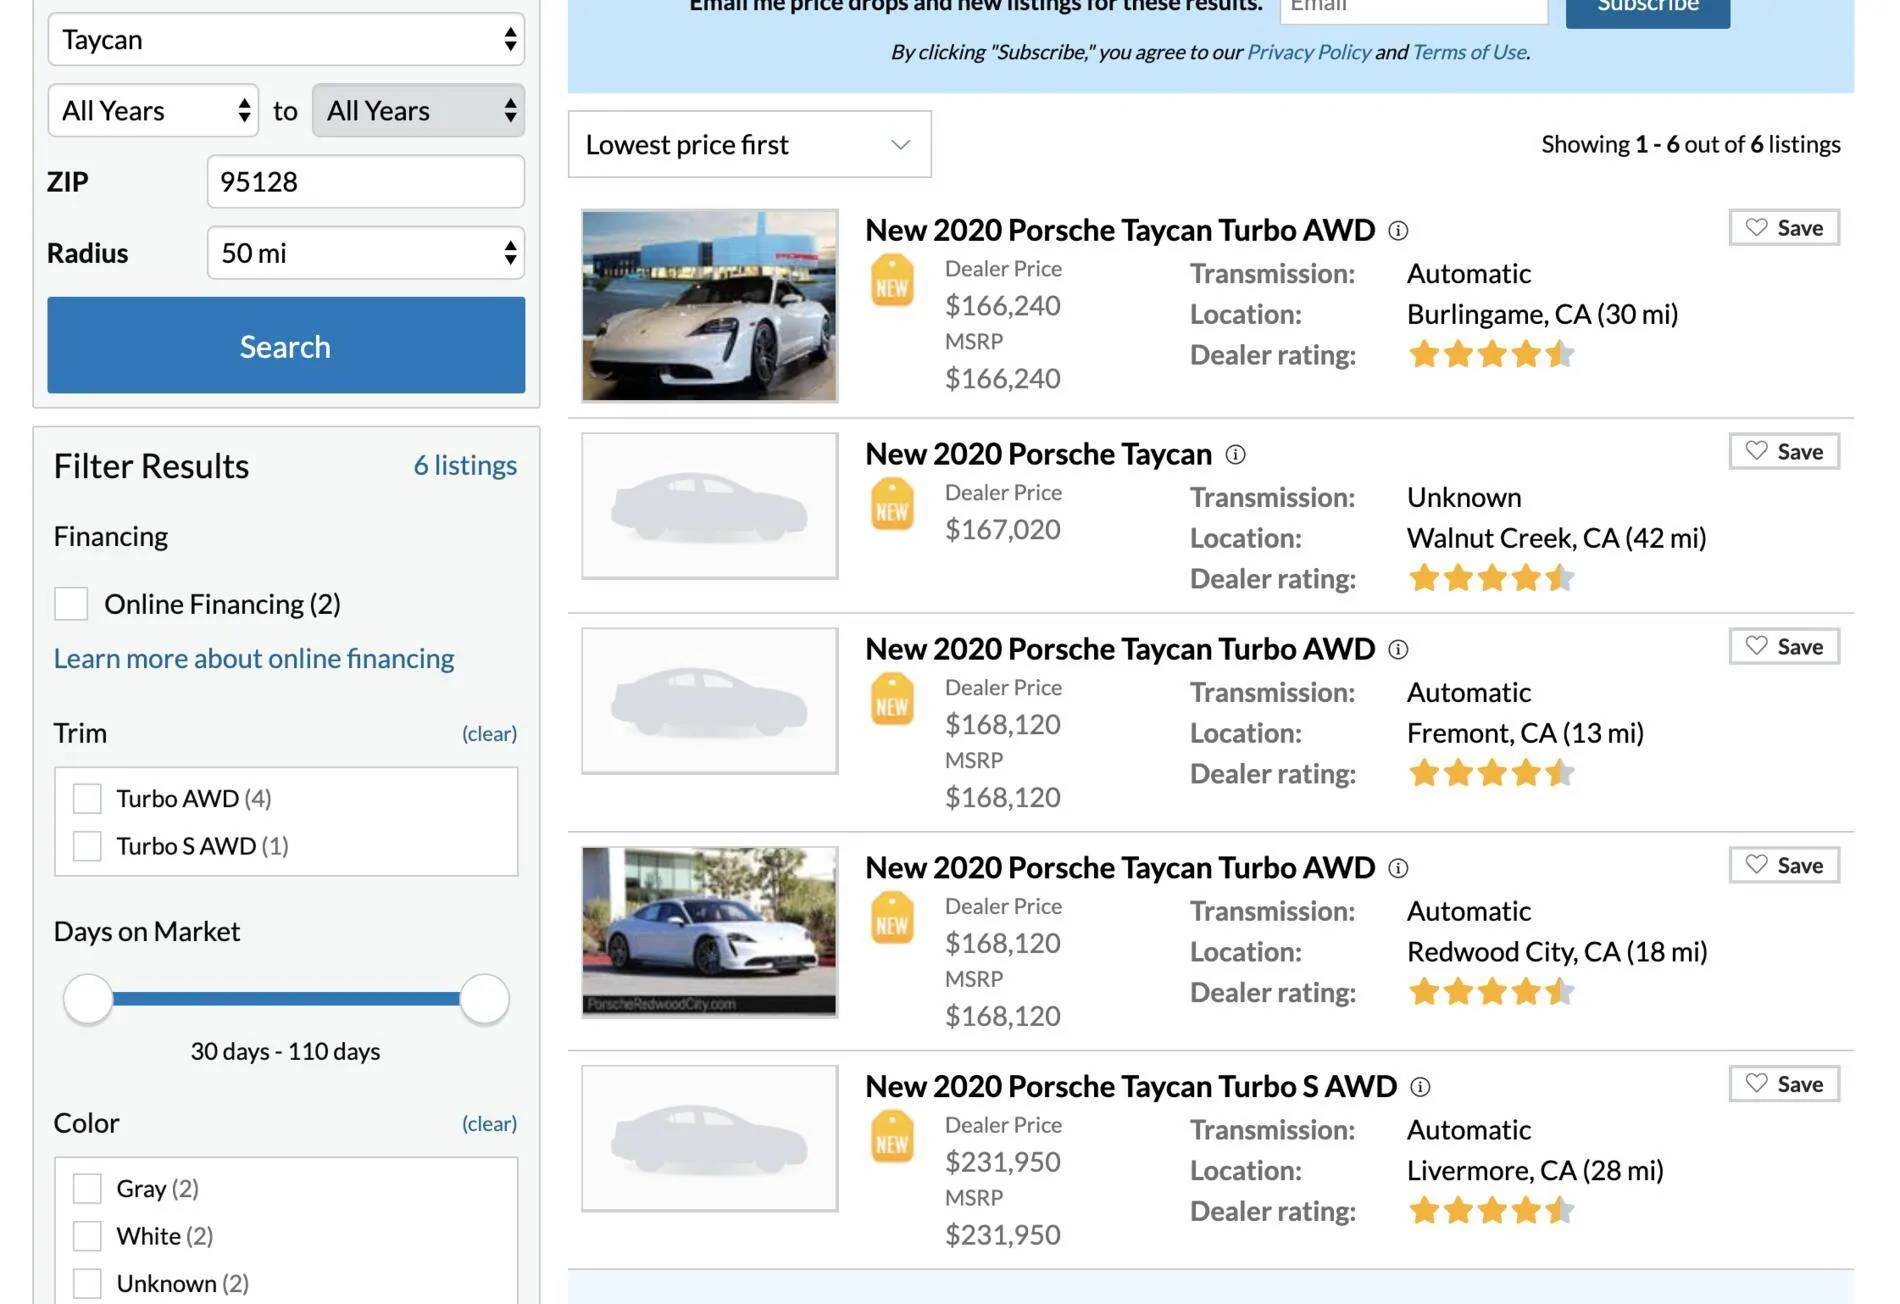Open info icon on the Redwood City Taycan Turbo AWD
1900x1304 pixels.
point(1398,869)
